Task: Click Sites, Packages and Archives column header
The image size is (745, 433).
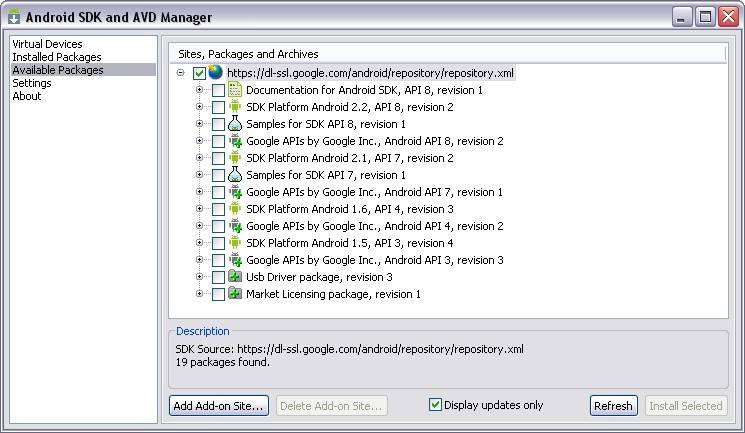Action: [x=448, y=54]
